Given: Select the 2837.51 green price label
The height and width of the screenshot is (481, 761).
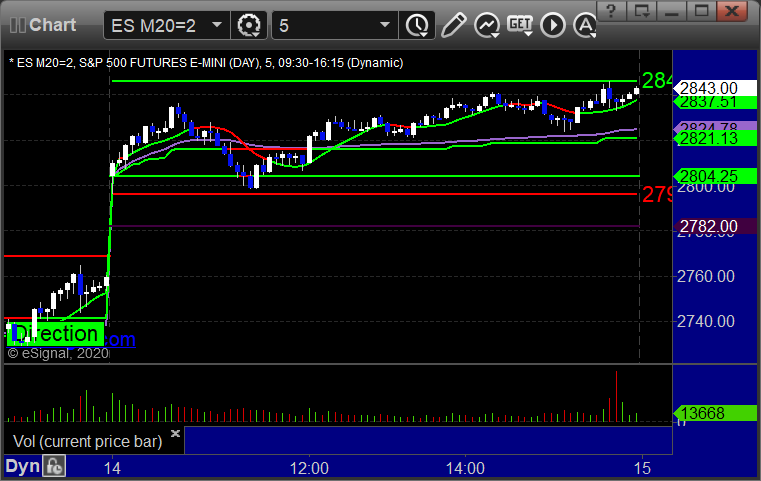Looking at the screenshot, I should point(715,102).
